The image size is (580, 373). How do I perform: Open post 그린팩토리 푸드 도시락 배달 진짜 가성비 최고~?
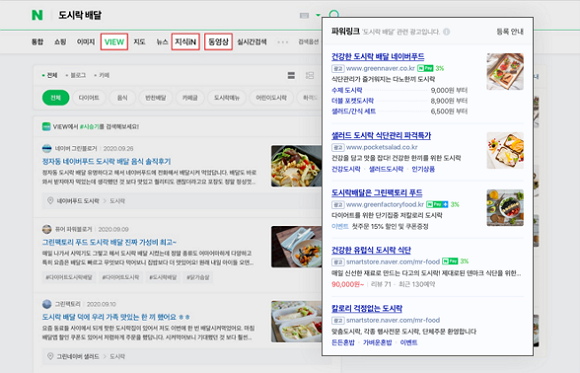click(109, 242)
